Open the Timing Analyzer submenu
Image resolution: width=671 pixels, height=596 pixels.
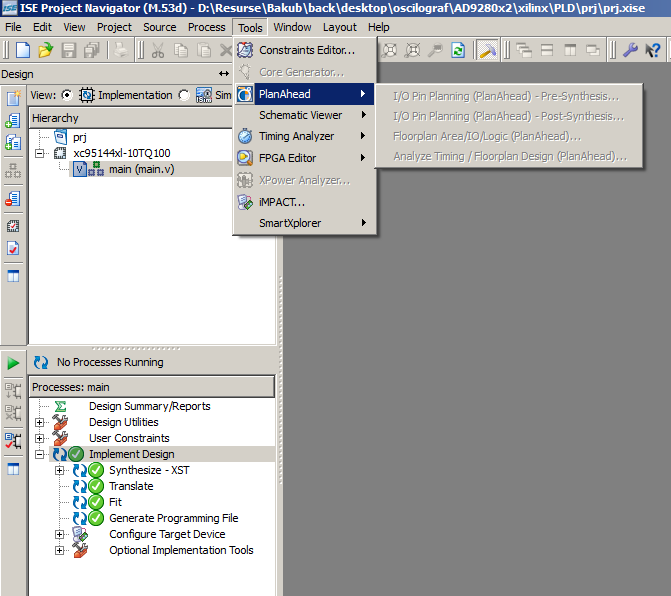click(297, 136)
